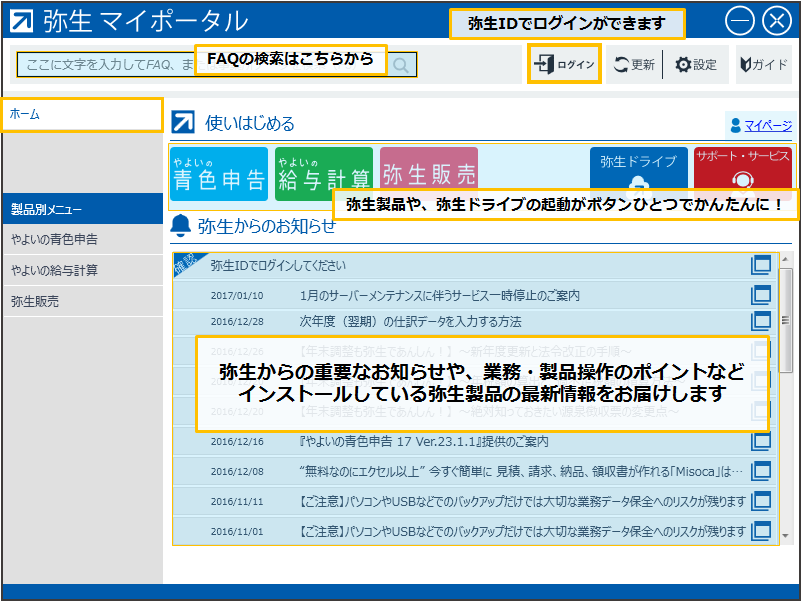This screenshot has height=601, width=801.
Task: Open the 1月のサーバーメンテナンス notice
Action: click(439, 295)
